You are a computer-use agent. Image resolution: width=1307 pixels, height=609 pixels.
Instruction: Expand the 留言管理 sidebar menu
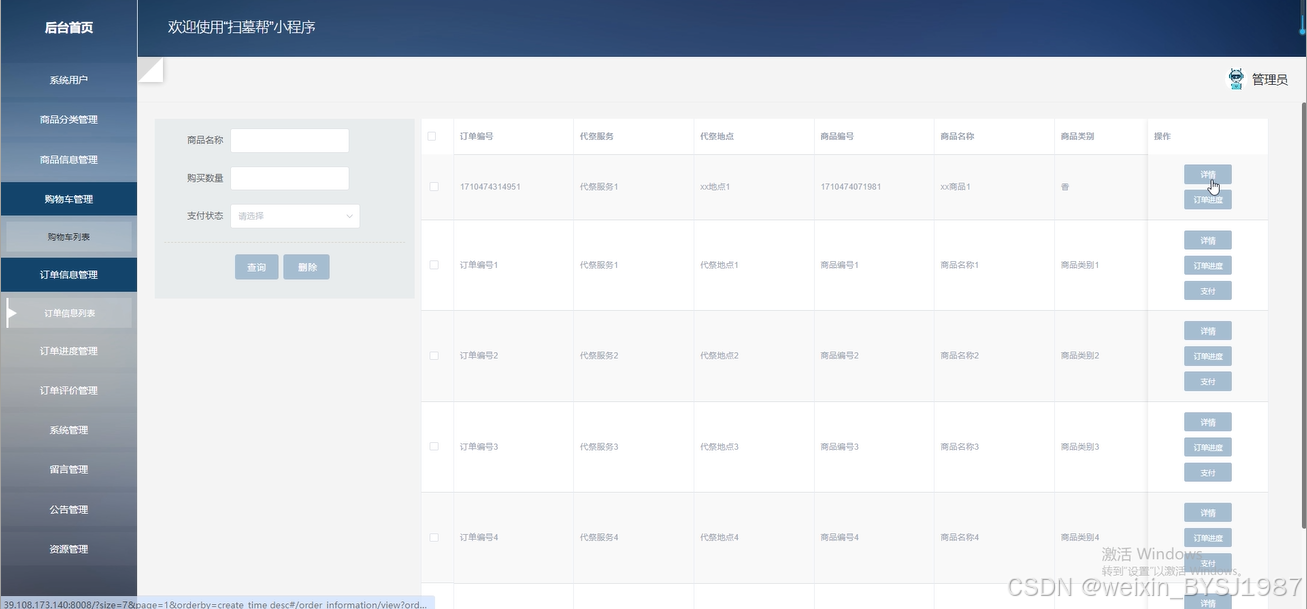[69, 470]
